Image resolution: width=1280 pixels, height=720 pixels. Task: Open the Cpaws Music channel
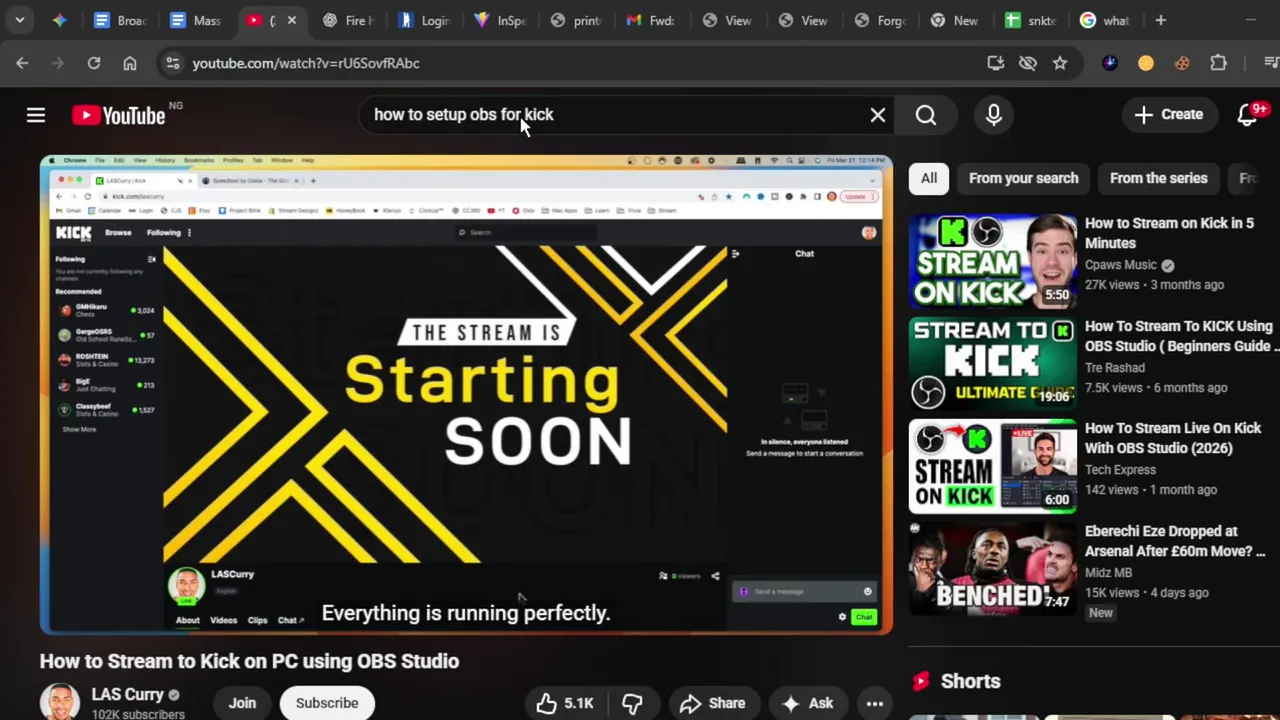tap(1121, 265)
